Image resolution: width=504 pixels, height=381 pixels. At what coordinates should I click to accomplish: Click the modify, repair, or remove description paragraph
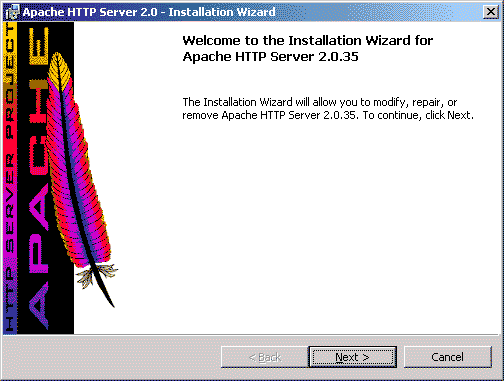coord(328,108)
